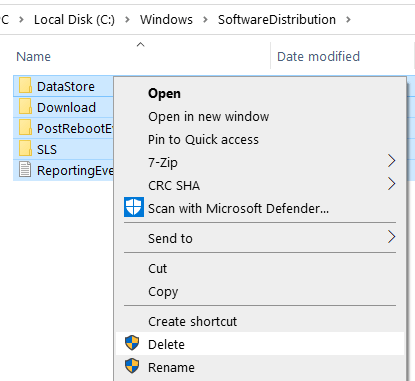Image resolution: width=415 pixels, height=381 pixels.
Task: Select the ReportingEvents file name
Action: coord(75,171)
